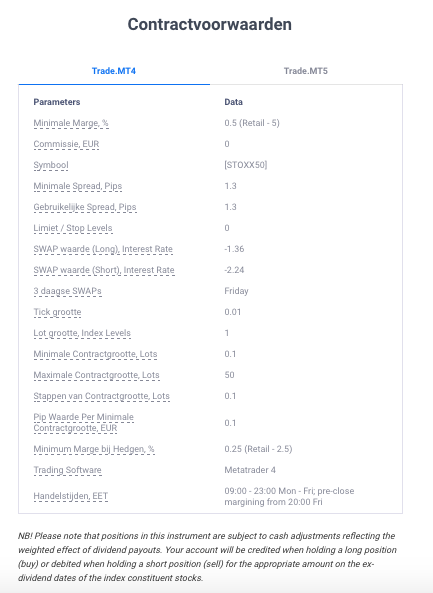Screen dimensions: 433x593
Task: Click the Tick grootte parameter label
Action: 57,312
